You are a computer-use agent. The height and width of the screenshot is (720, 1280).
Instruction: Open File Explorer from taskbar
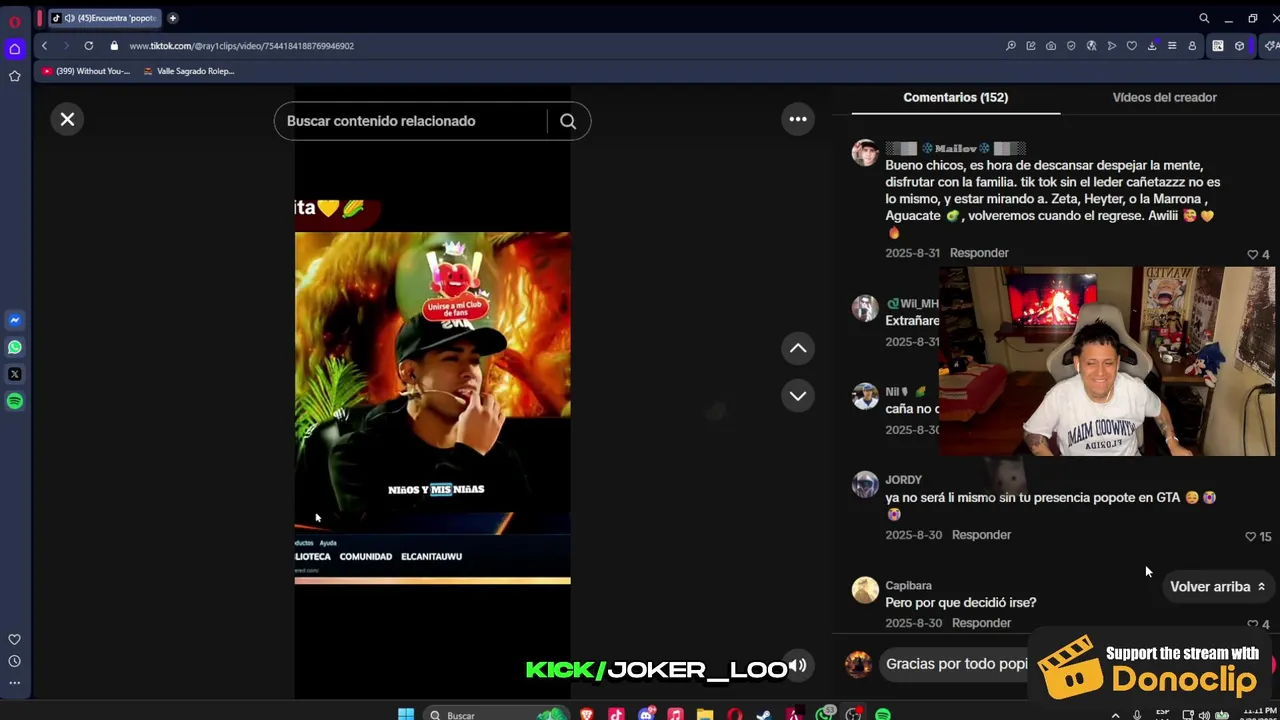705,714
